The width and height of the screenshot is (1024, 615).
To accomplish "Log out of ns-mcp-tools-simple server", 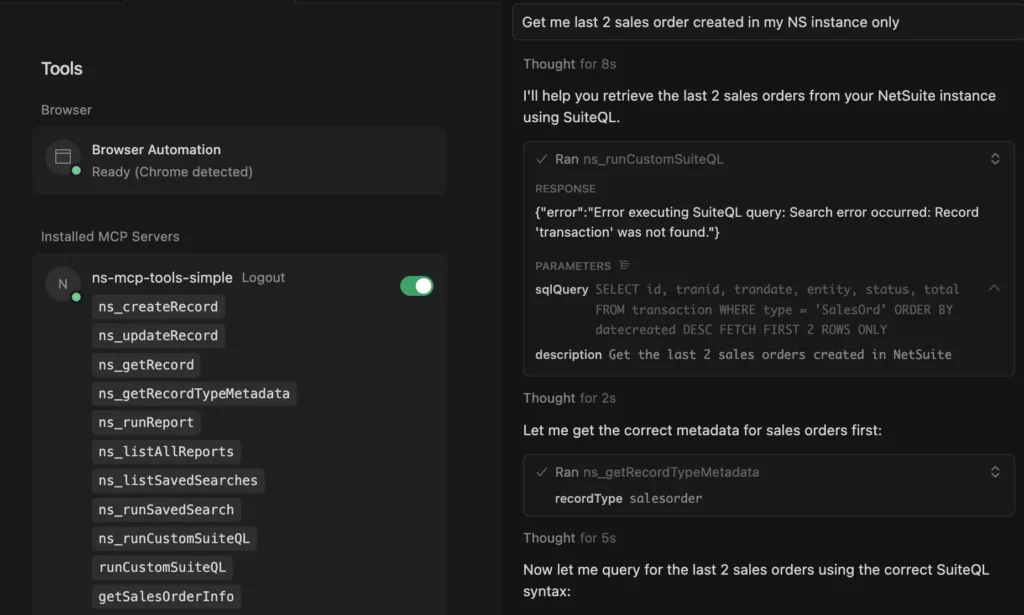I will pos(263,278).
